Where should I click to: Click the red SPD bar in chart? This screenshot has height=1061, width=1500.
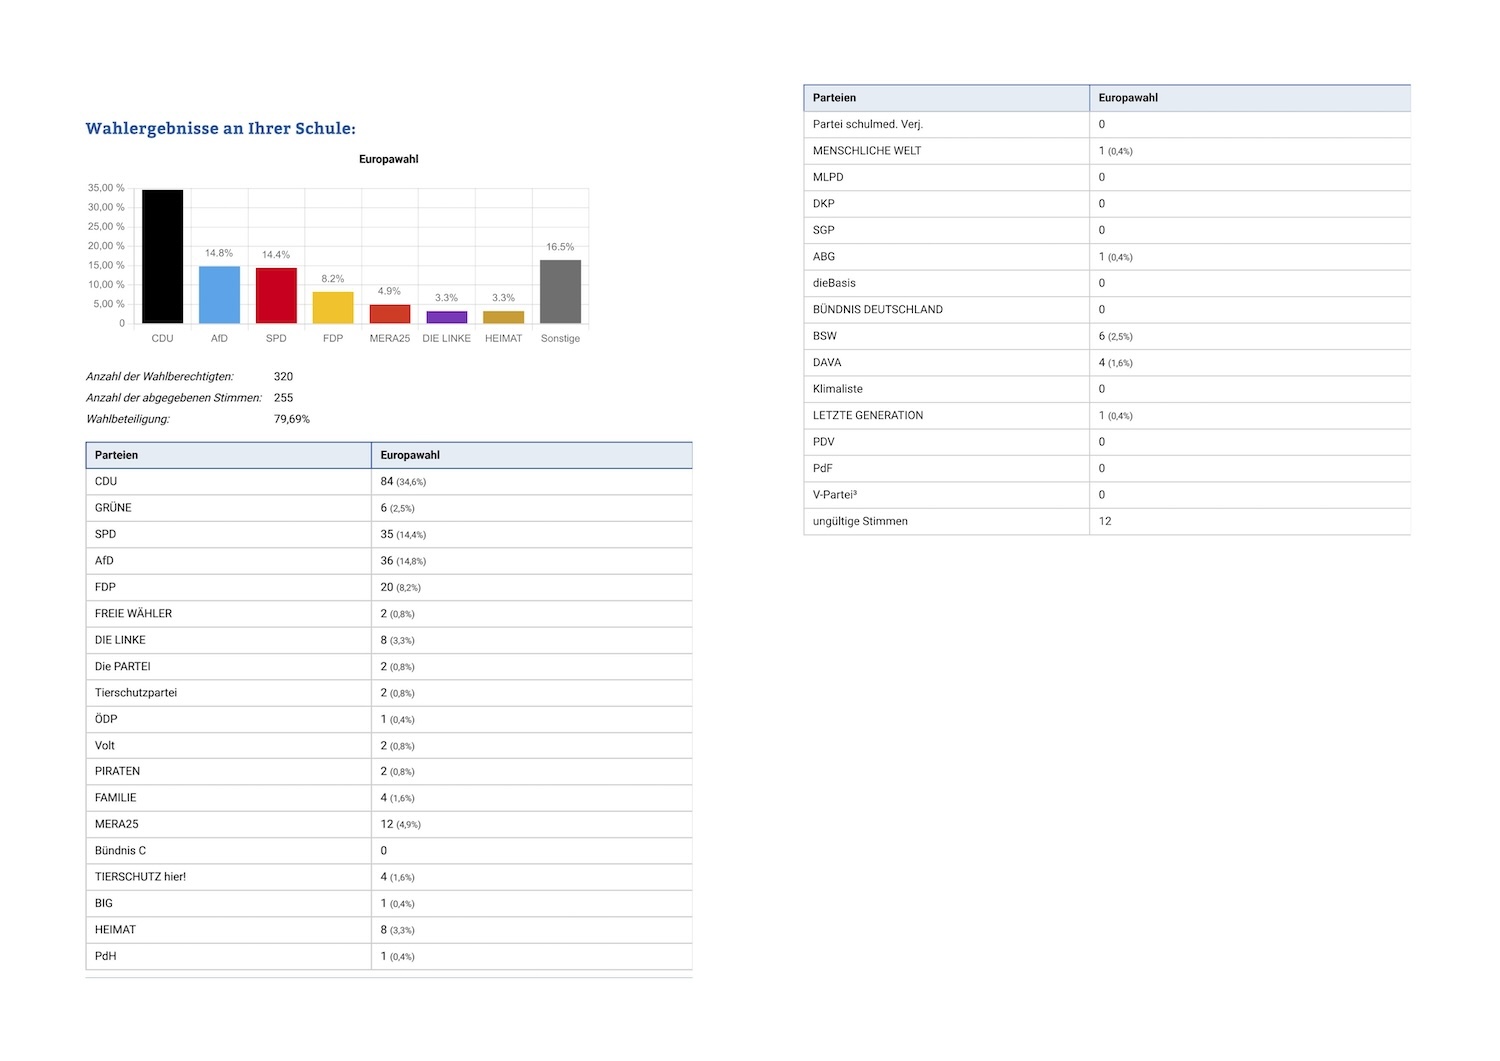[x=276, y=296]
